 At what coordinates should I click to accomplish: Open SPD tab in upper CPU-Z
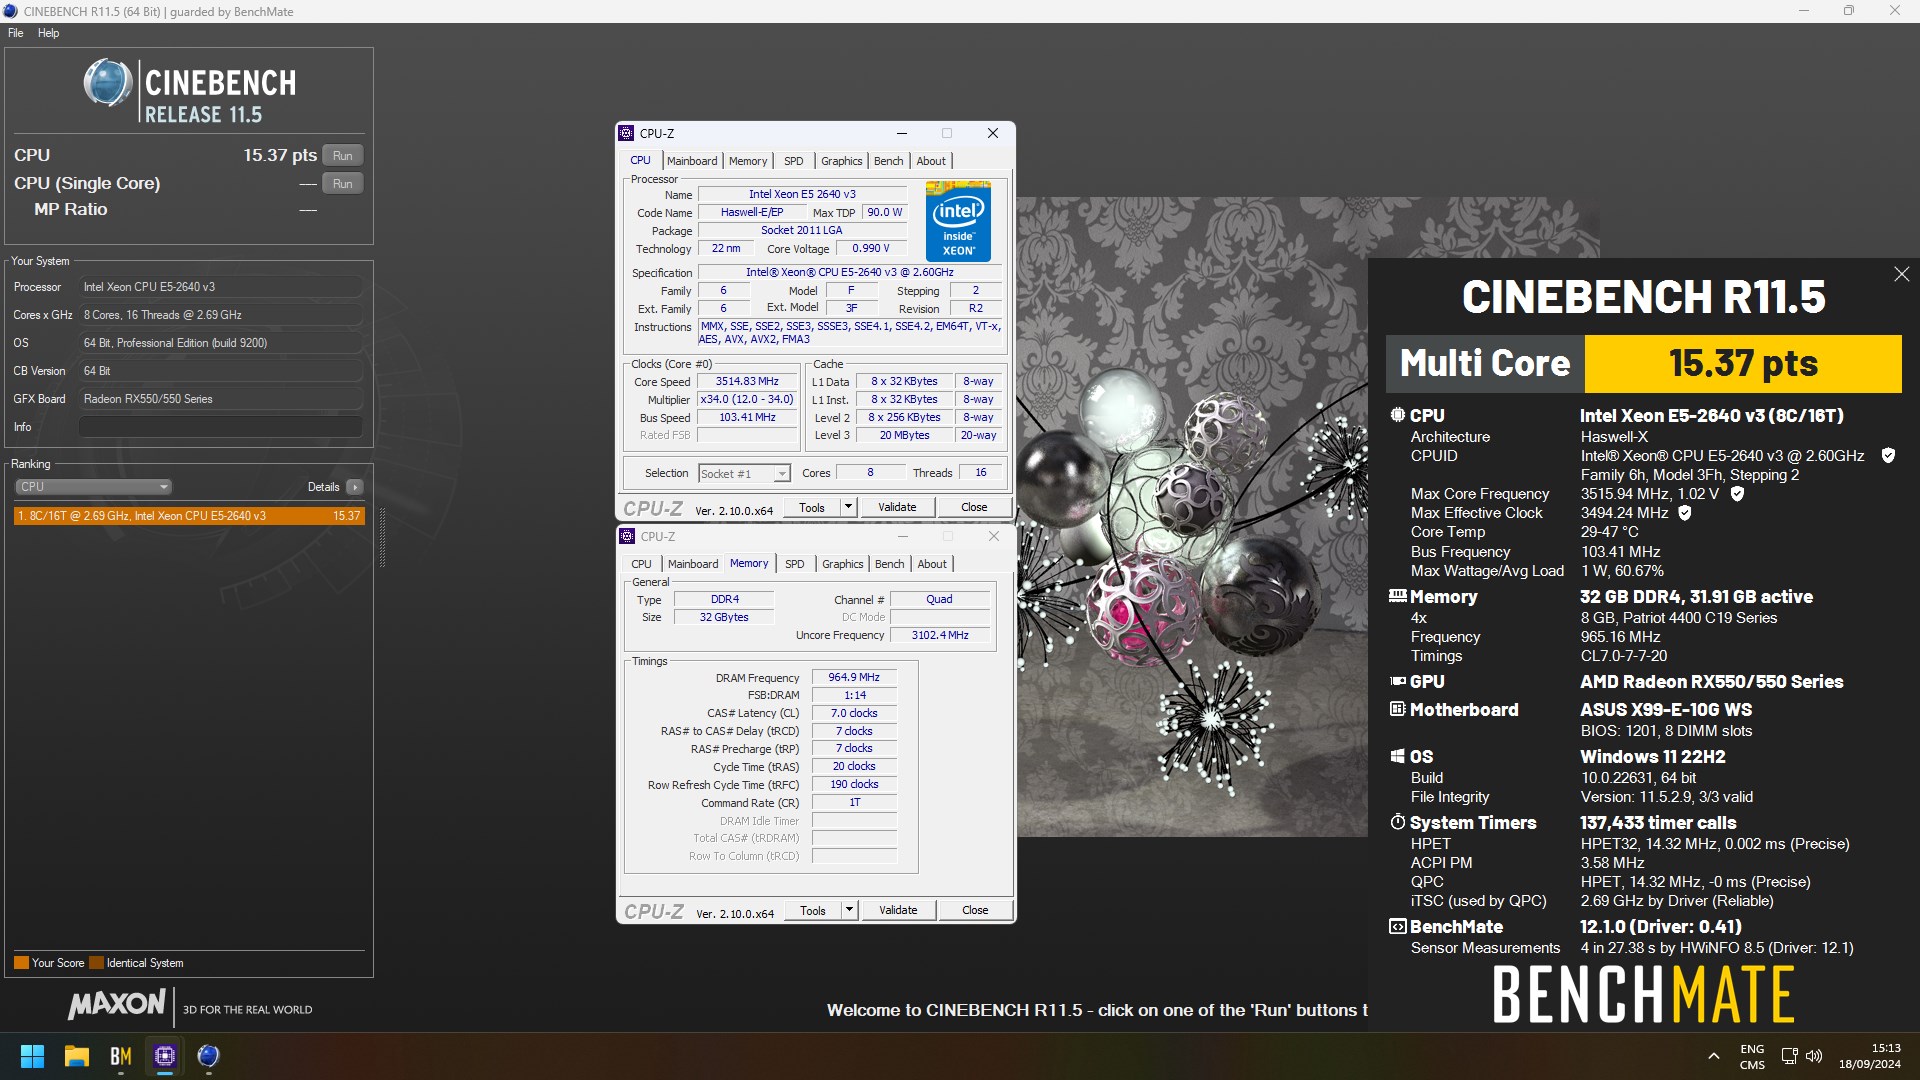point(794,161)
